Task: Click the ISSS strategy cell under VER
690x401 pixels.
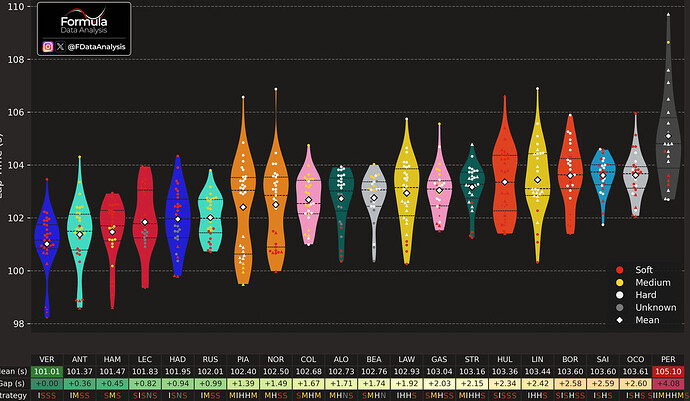Action: [47, 396]
